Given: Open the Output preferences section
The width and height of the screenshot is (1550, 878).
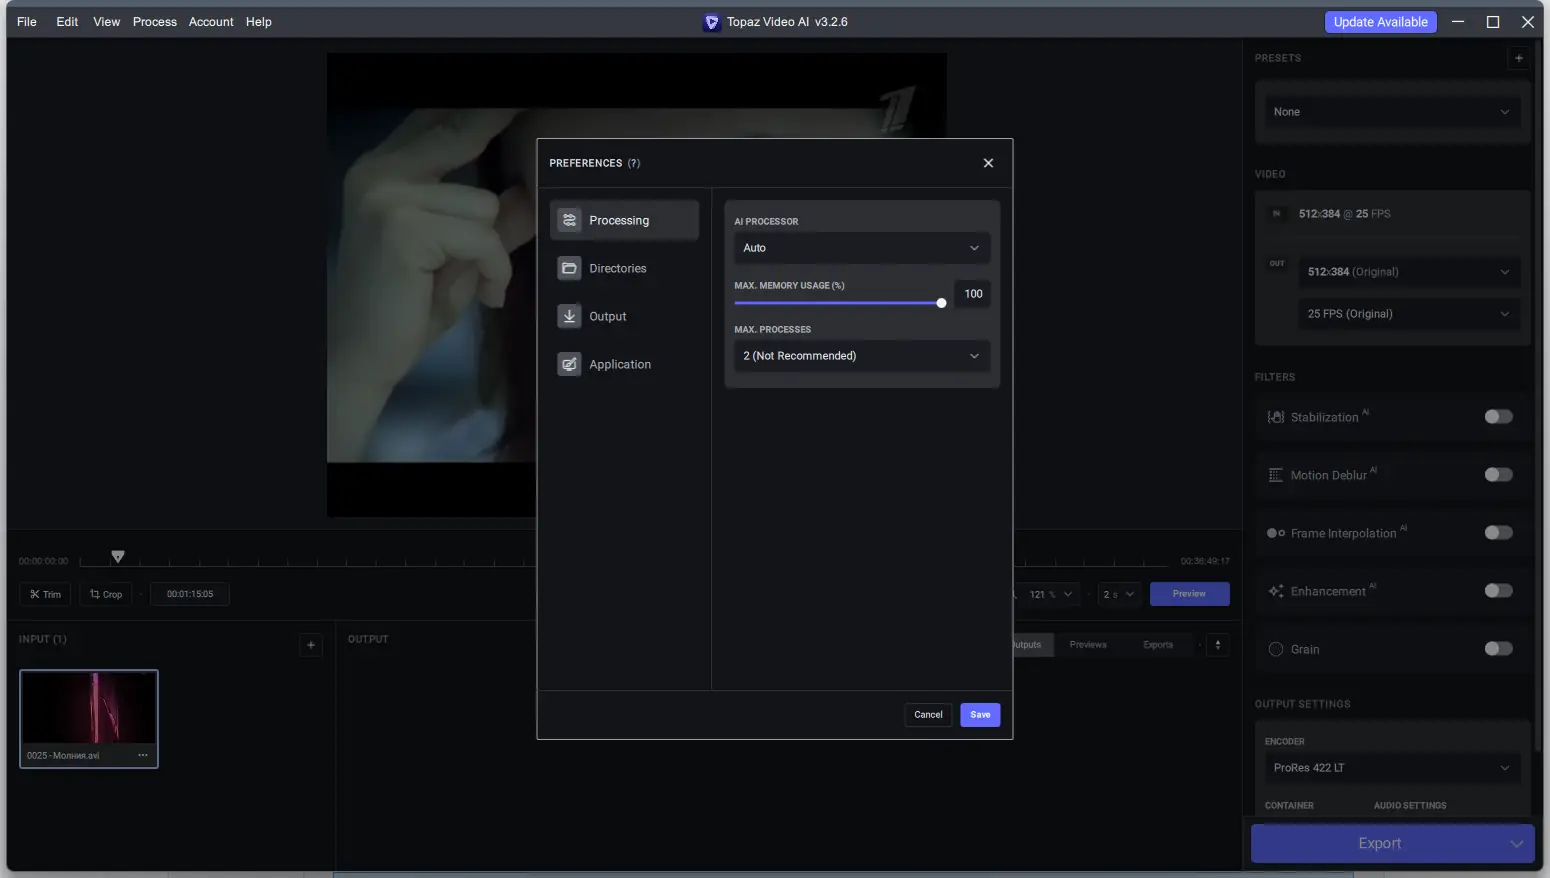Looking at the screenshot, I should point(624,316).
